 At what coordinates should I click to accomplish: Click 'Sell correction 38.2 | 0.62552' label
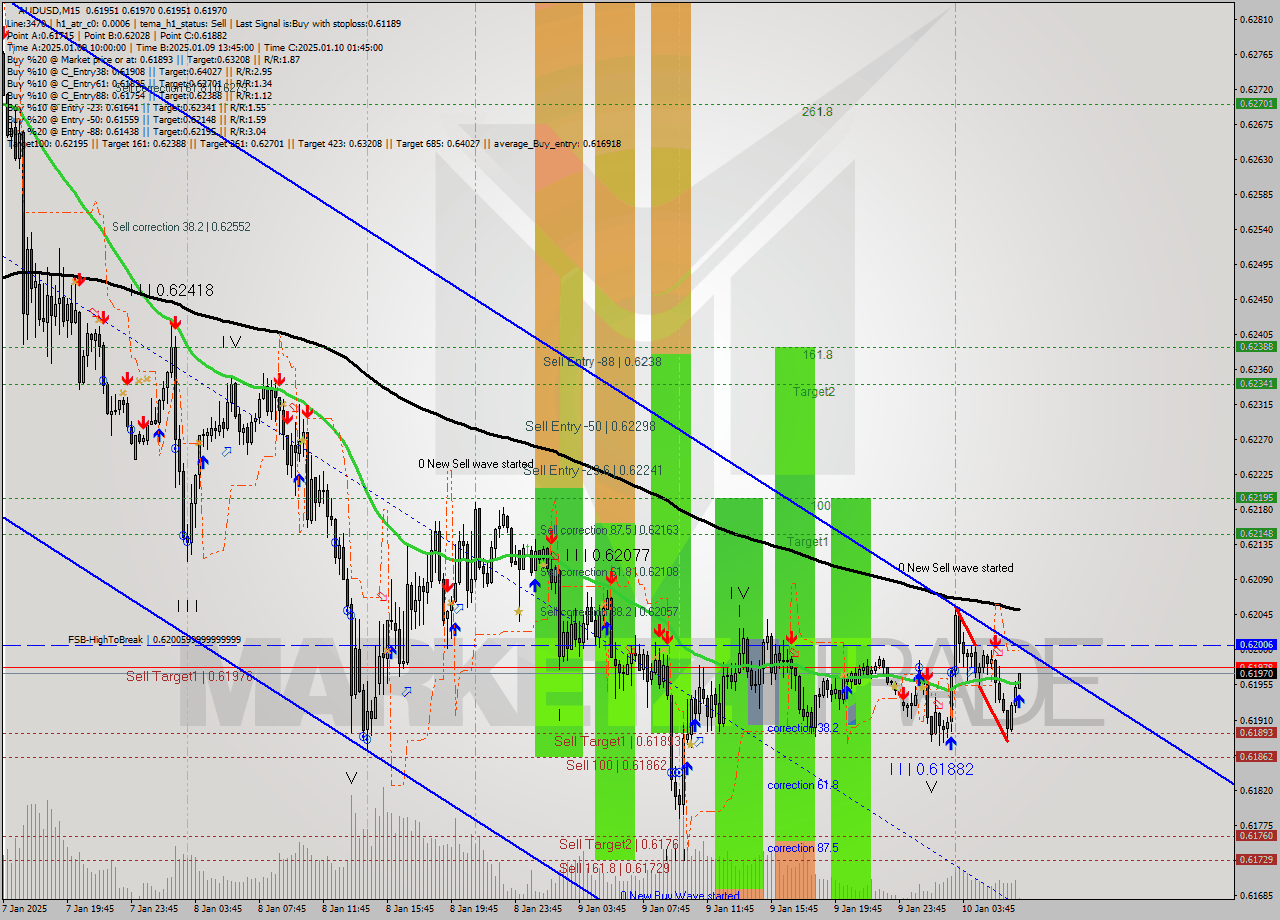click(181, 227)
